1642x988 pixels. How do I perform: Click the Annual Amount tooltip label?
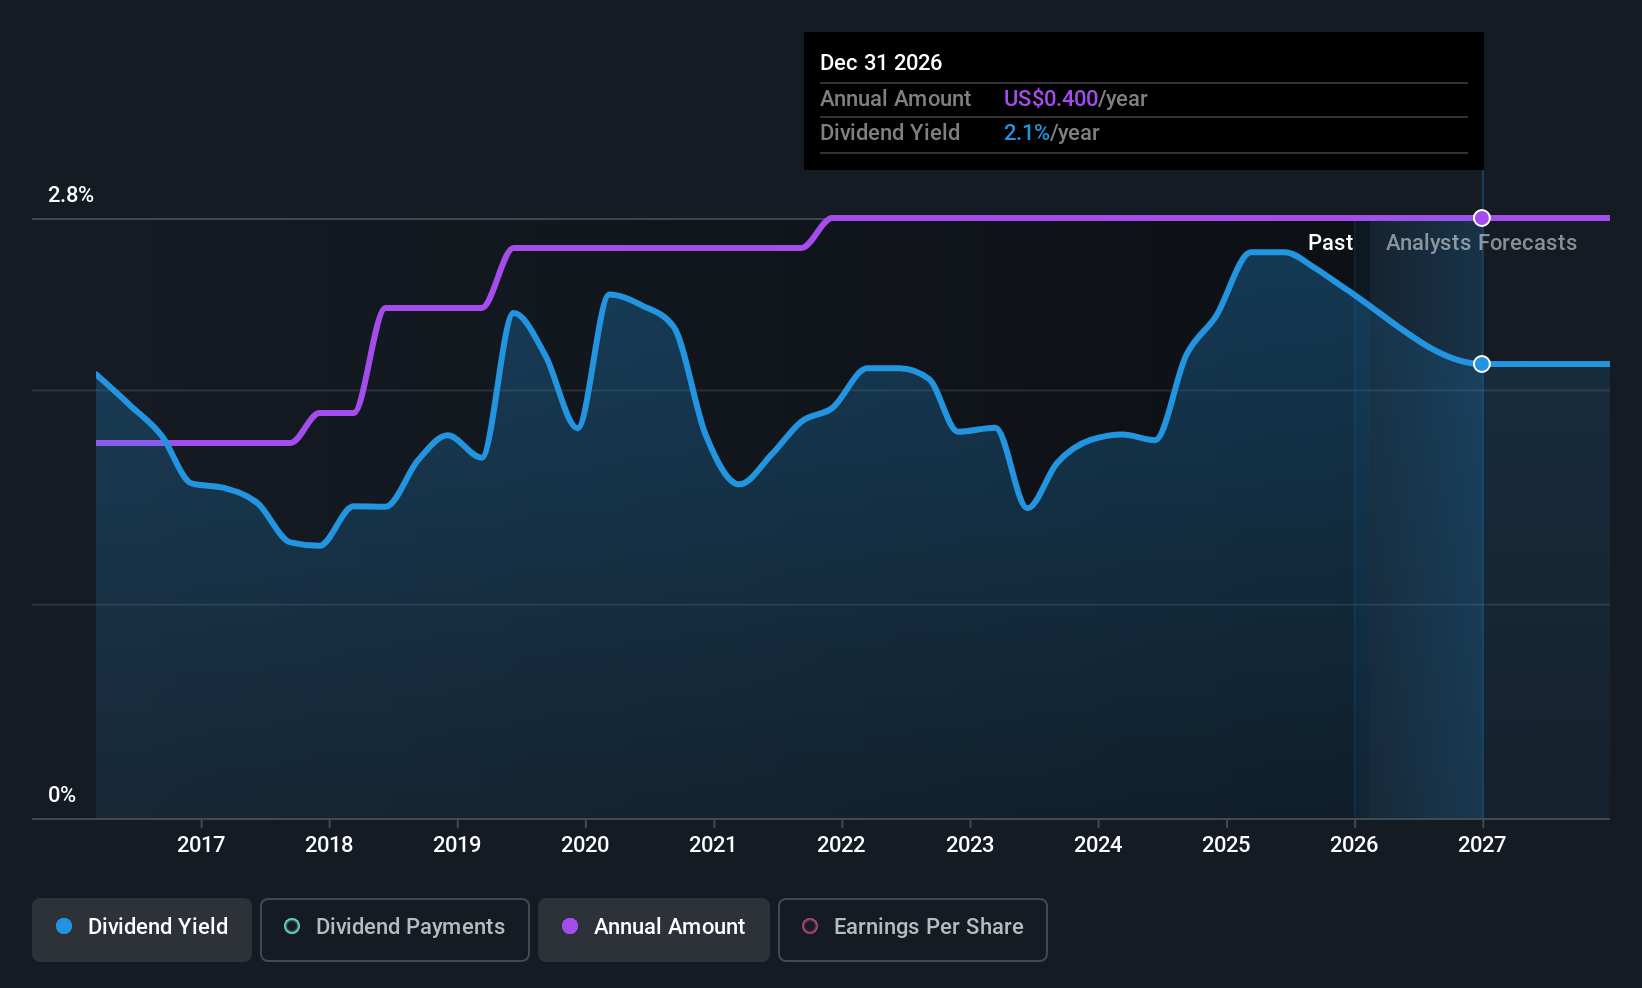pyautogui.click(x=896, y=99)
